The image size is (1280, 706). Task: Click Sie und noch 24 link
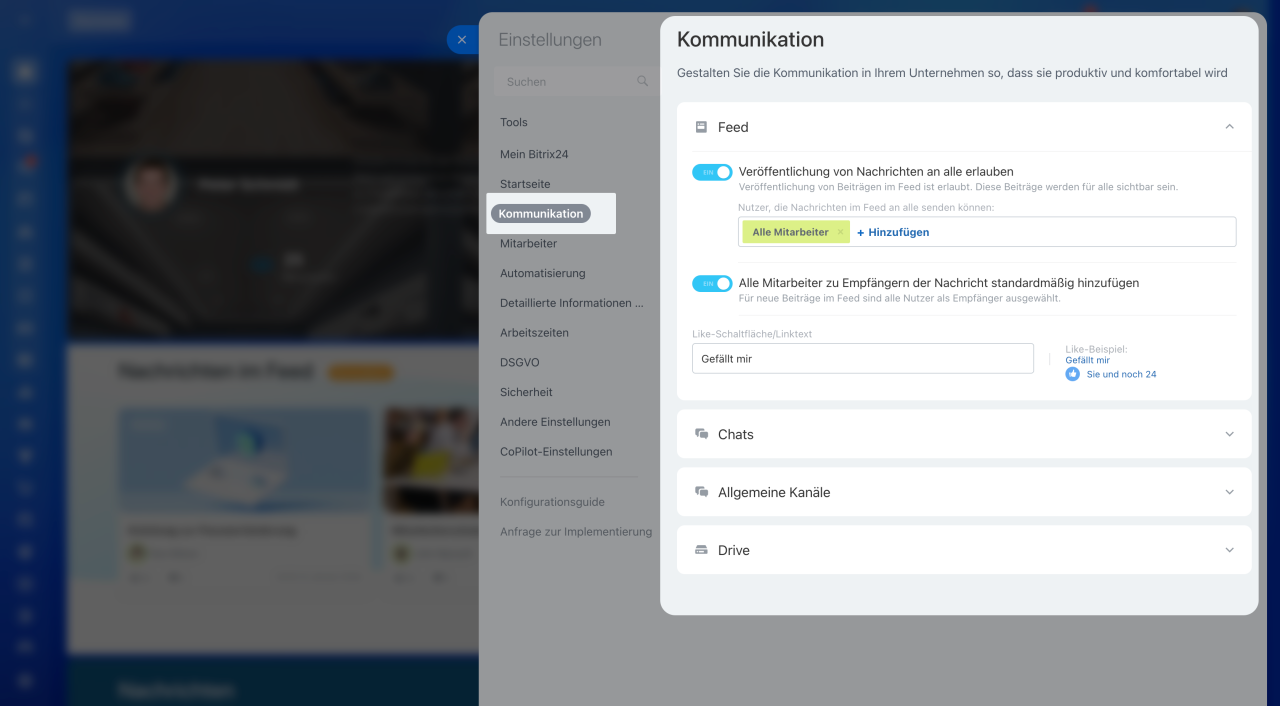tap(1121, 374)
